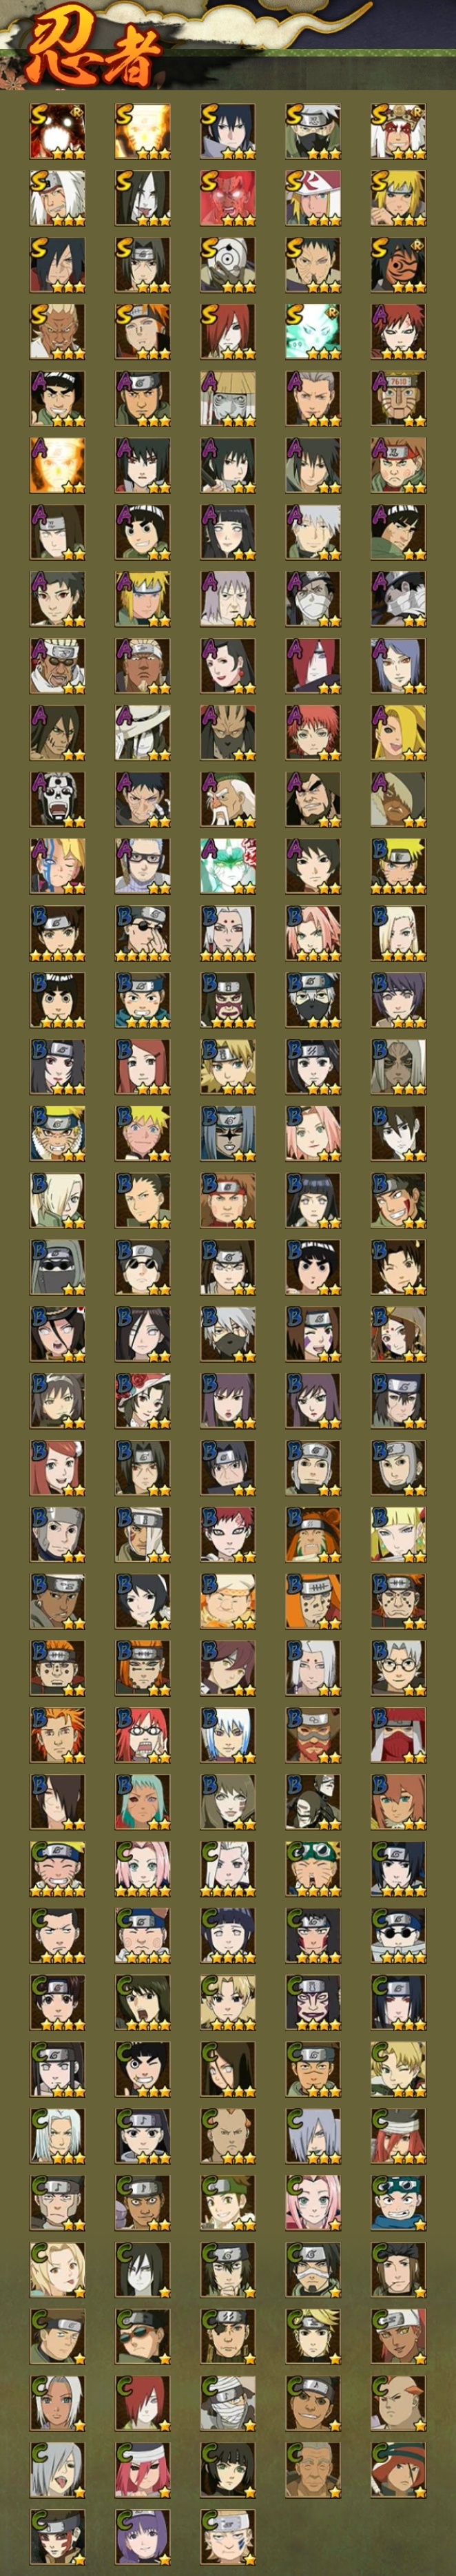Select the golden chakra Naruto S-rank portrait
Screen dimensions: 456x2576
[142, 131]
